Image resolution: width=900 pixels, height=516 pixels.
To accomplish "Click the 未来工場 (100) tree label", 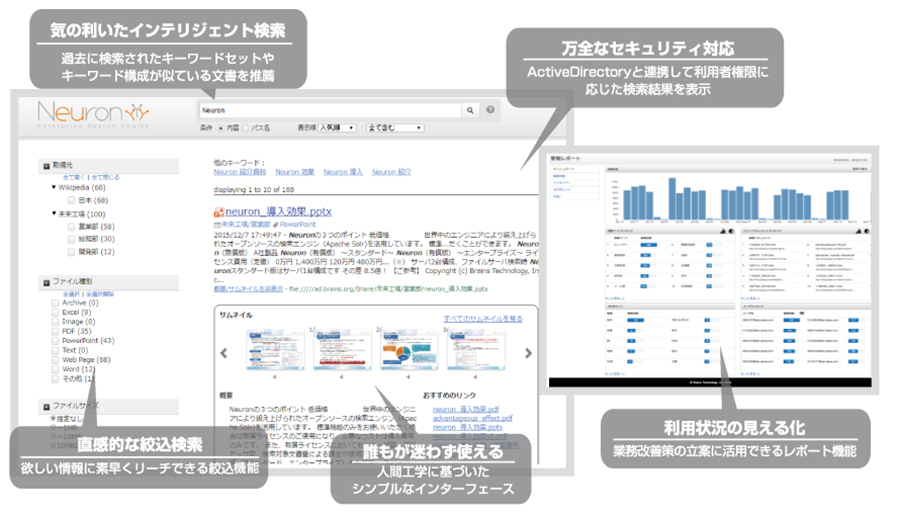I will pos(82,214).
